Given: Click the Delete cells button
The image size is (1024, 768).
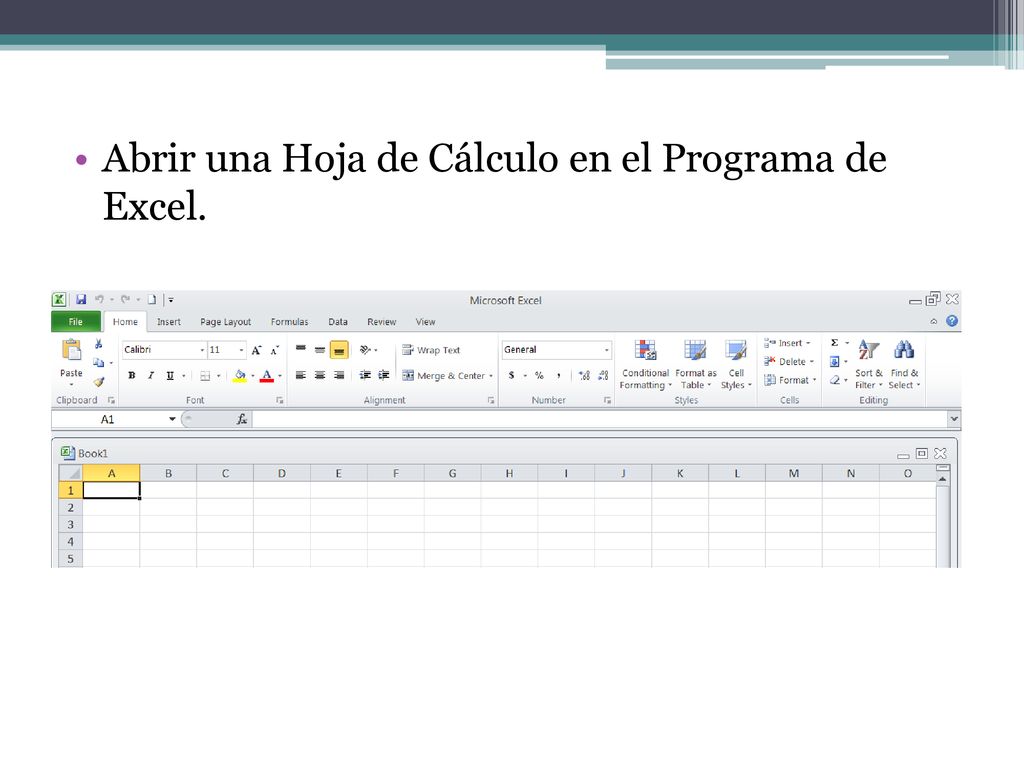Looking at the screenshot, I should (789, 362).
